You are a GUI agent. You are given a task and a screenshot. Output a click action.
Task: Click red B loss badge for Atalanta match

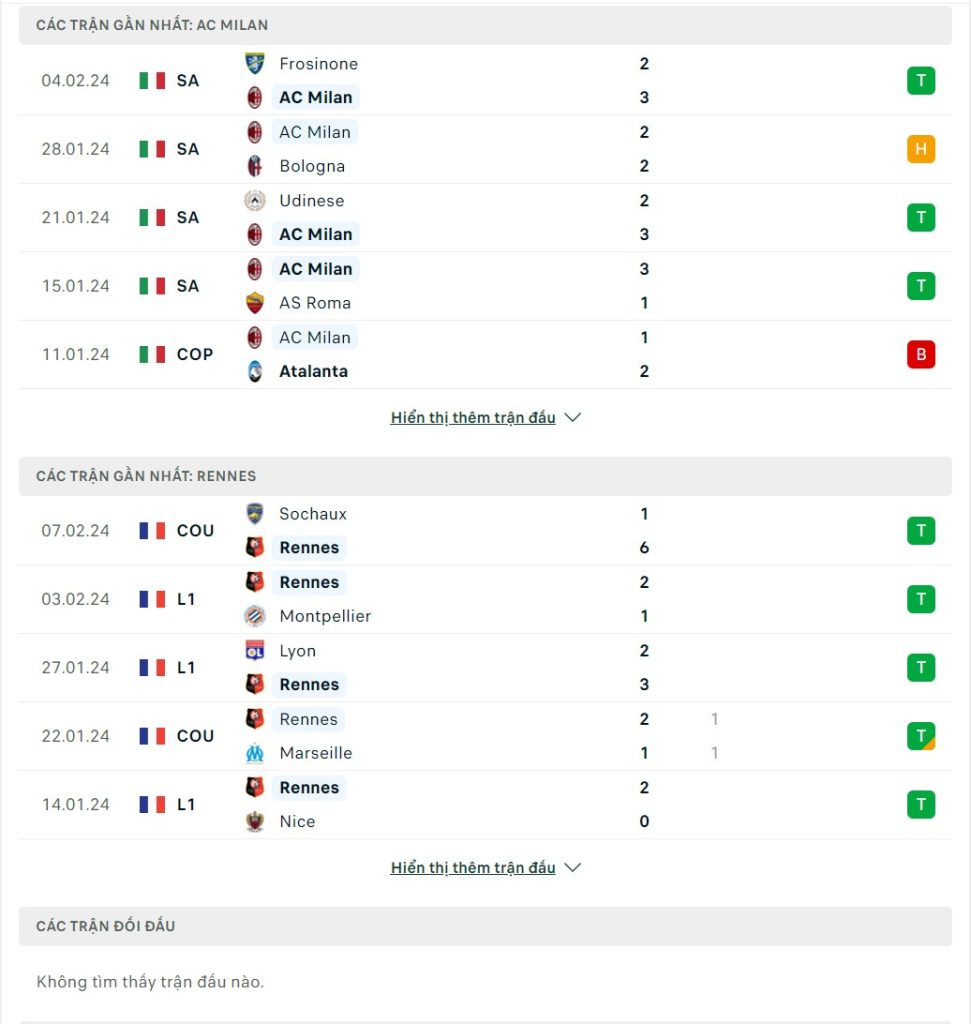921,354
